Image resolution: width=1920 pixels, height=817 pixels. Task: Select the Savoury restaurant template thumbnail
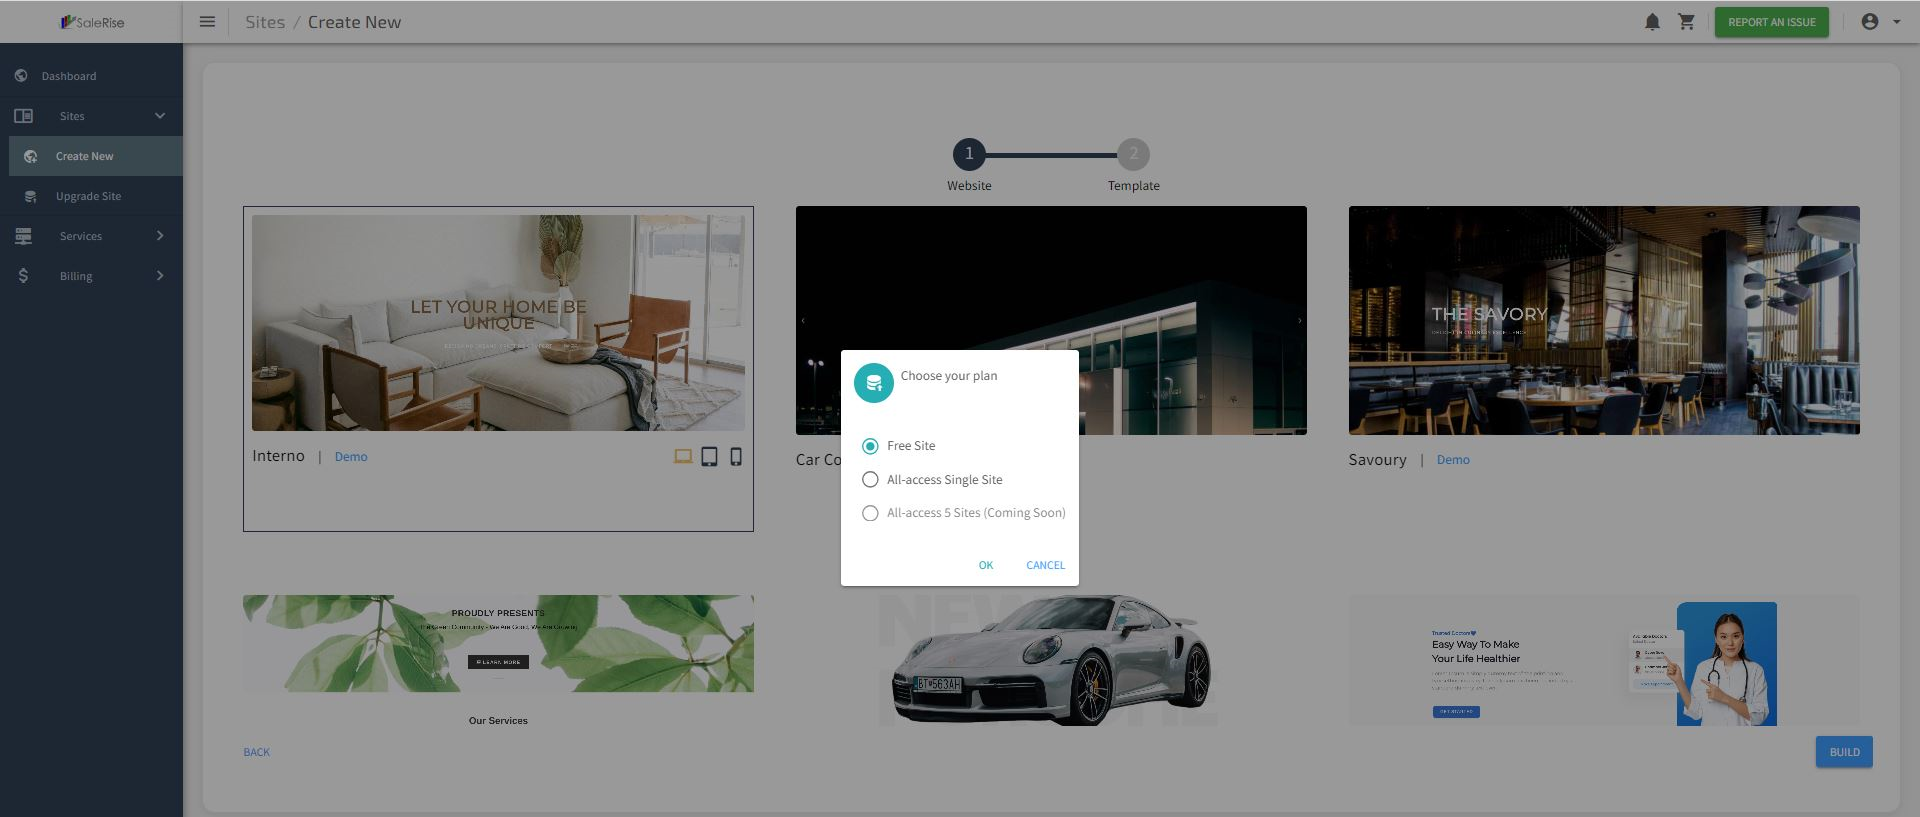click(x=1604, y=320)
